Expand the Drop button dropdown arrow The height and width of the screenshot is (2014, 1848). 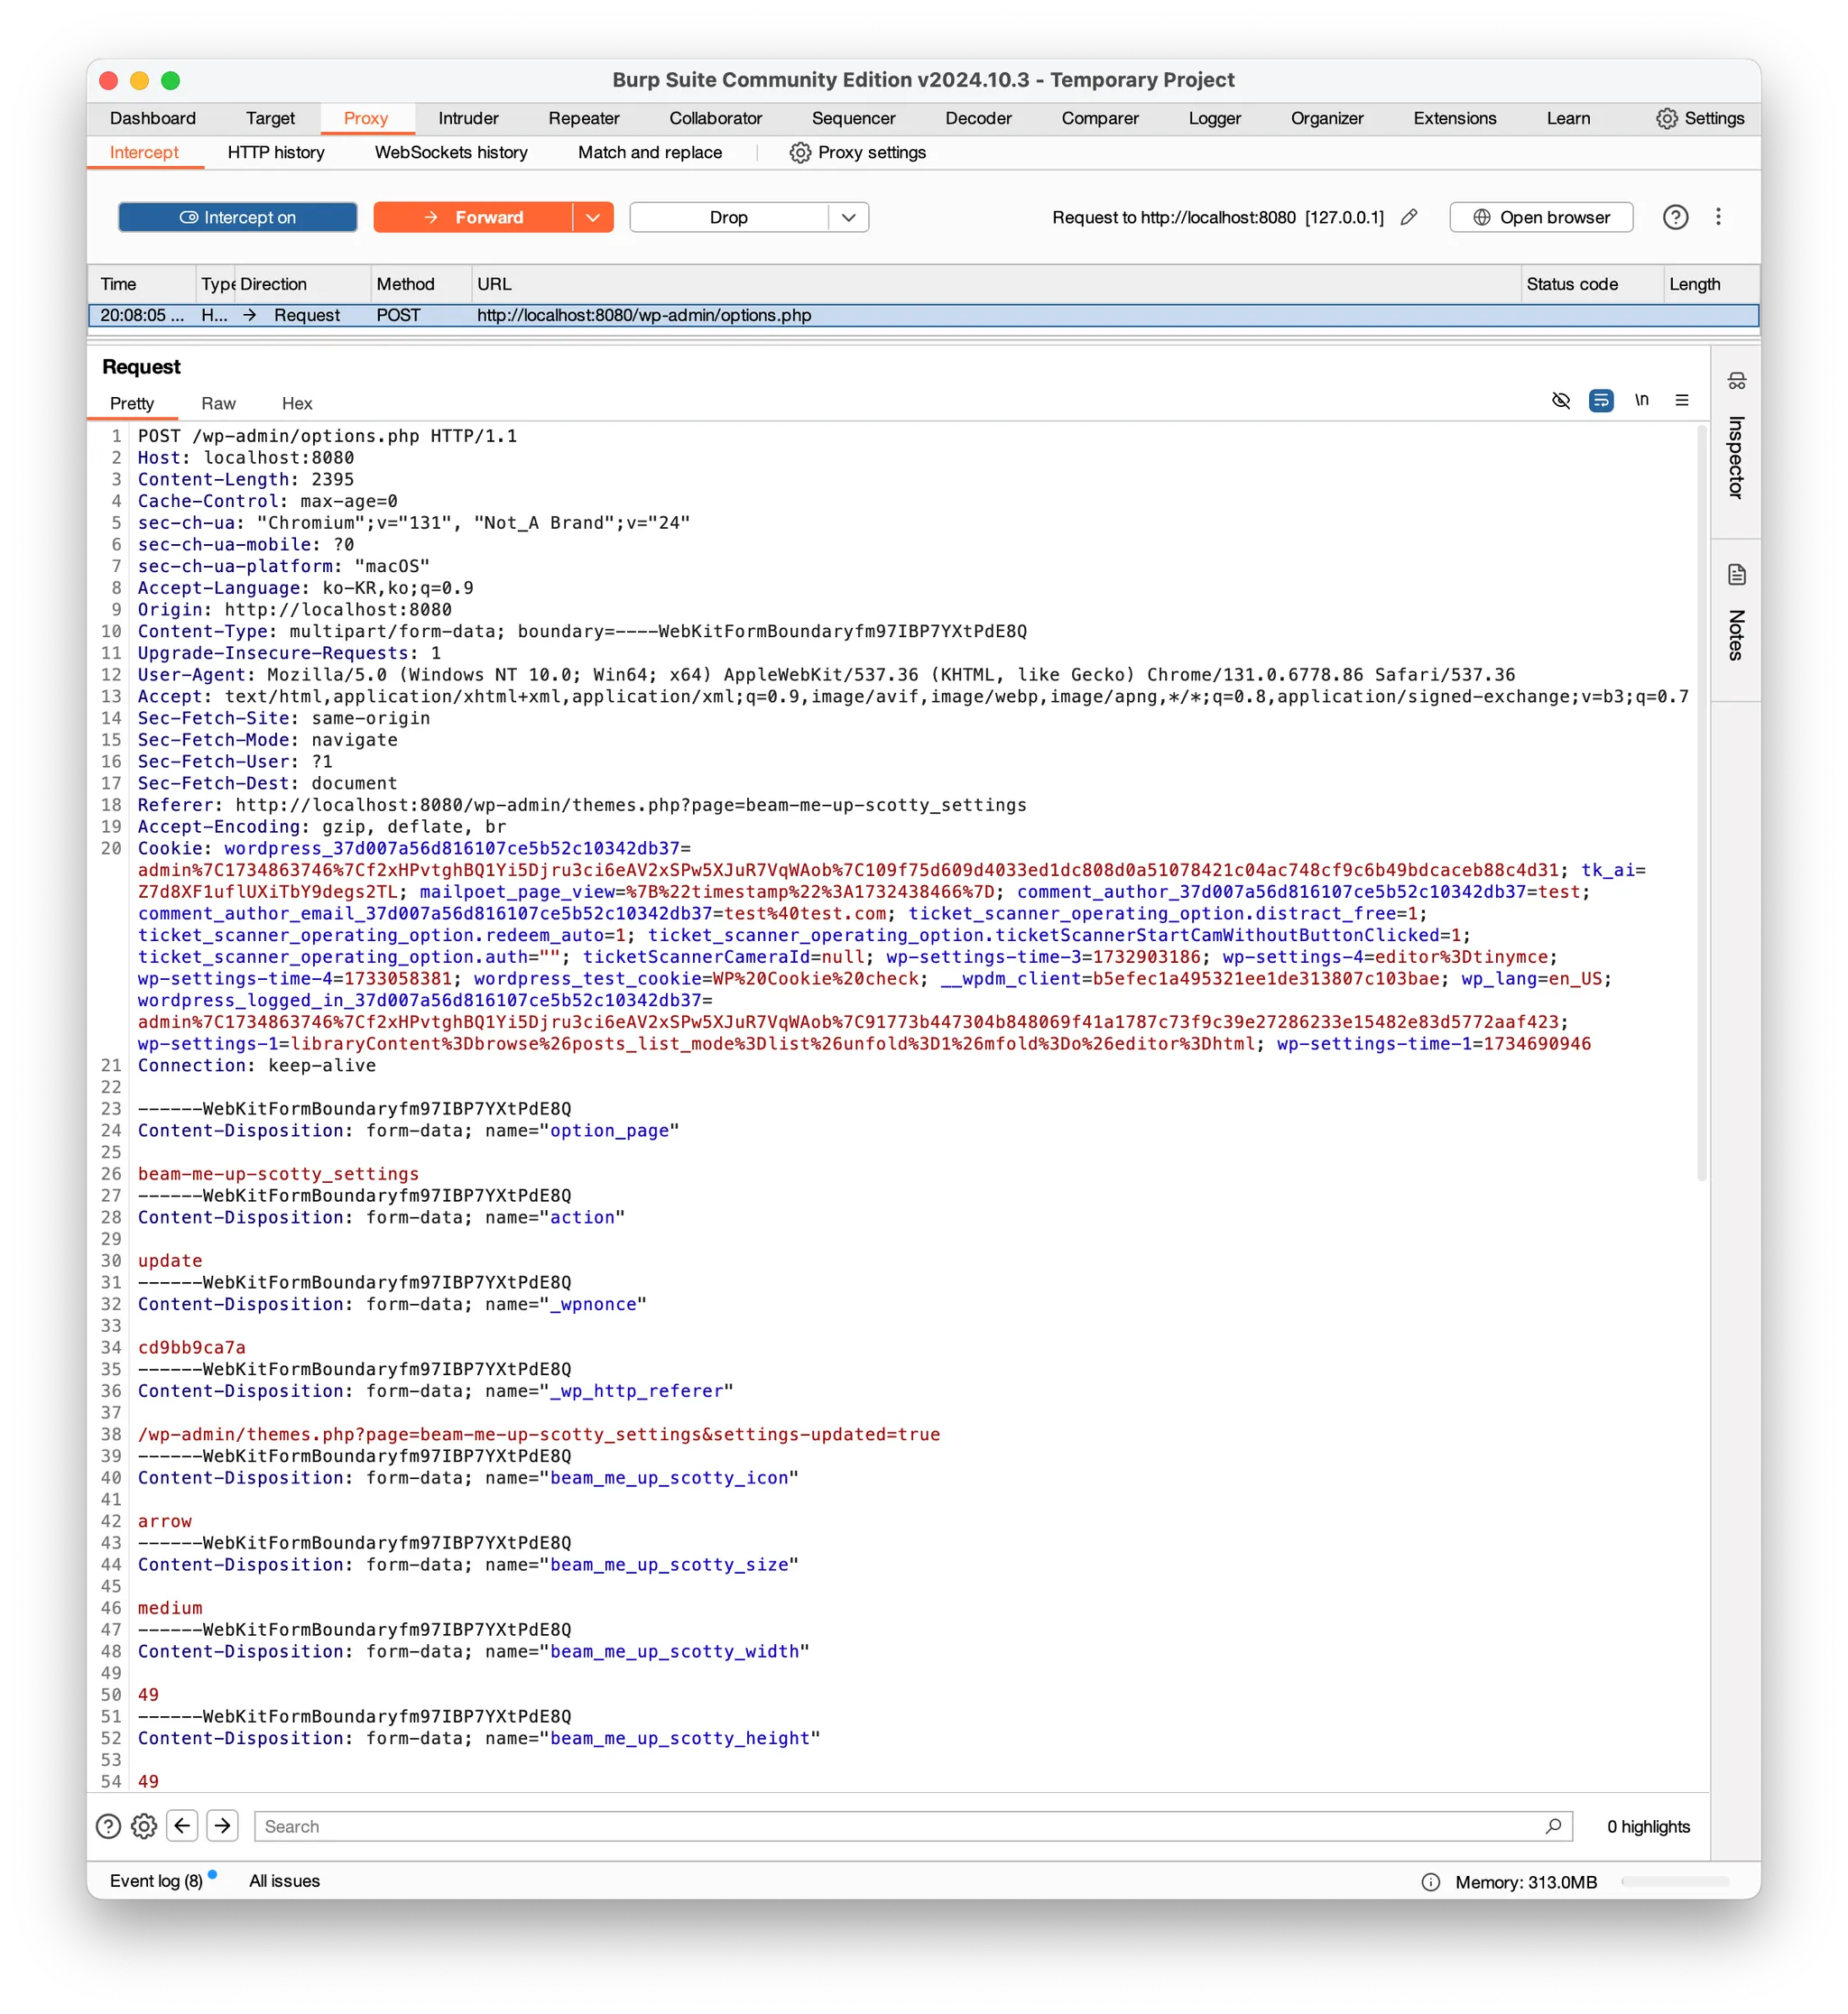848,217
